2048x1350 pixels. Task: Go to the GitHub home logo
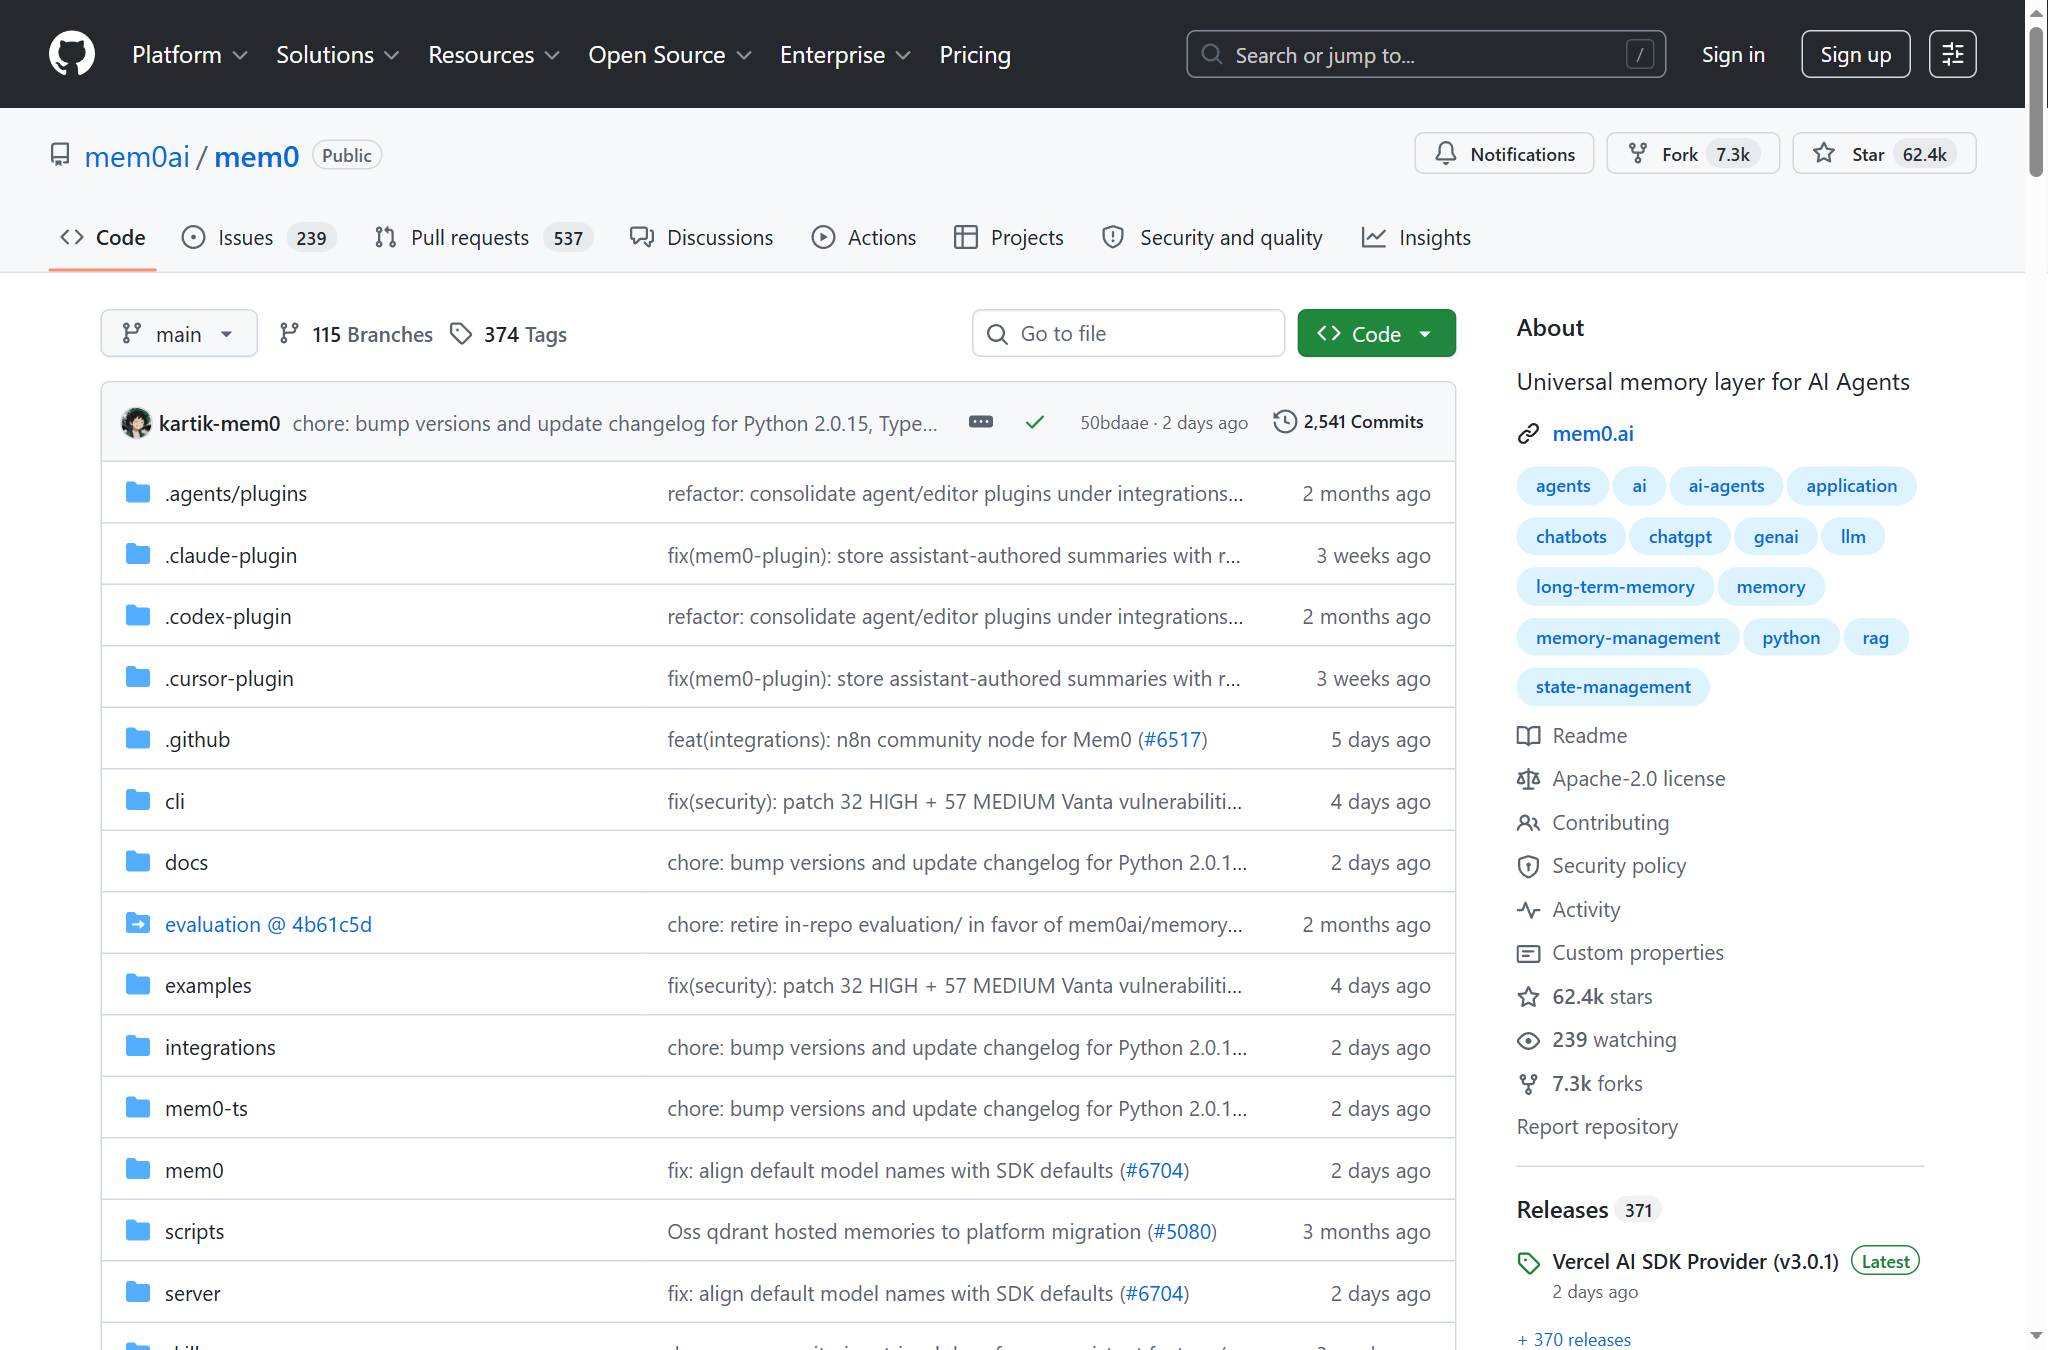point(72,54)
